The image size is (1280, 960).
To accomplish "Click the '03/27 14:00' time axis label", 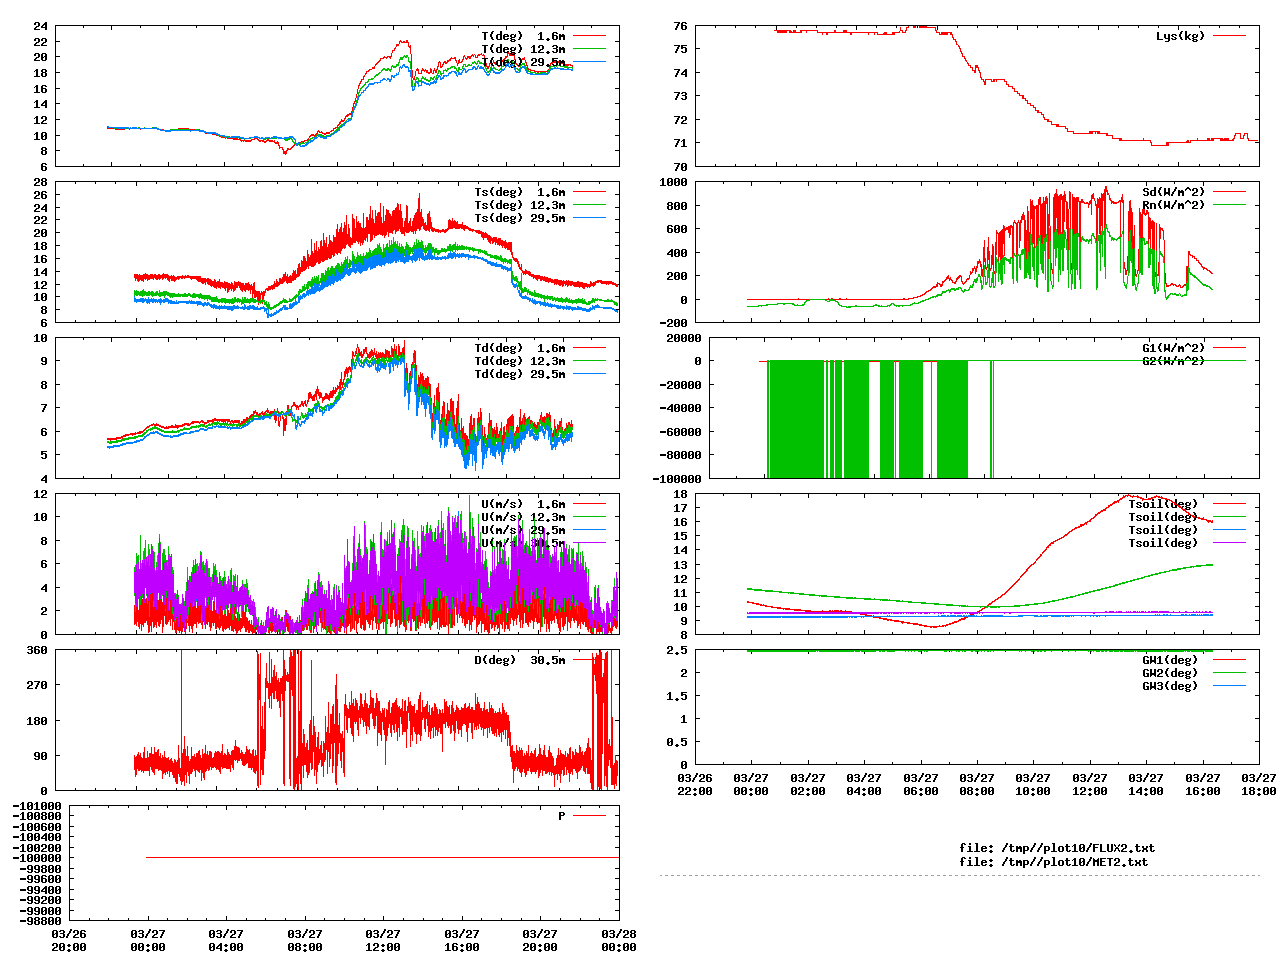I will pos(1146,784).
